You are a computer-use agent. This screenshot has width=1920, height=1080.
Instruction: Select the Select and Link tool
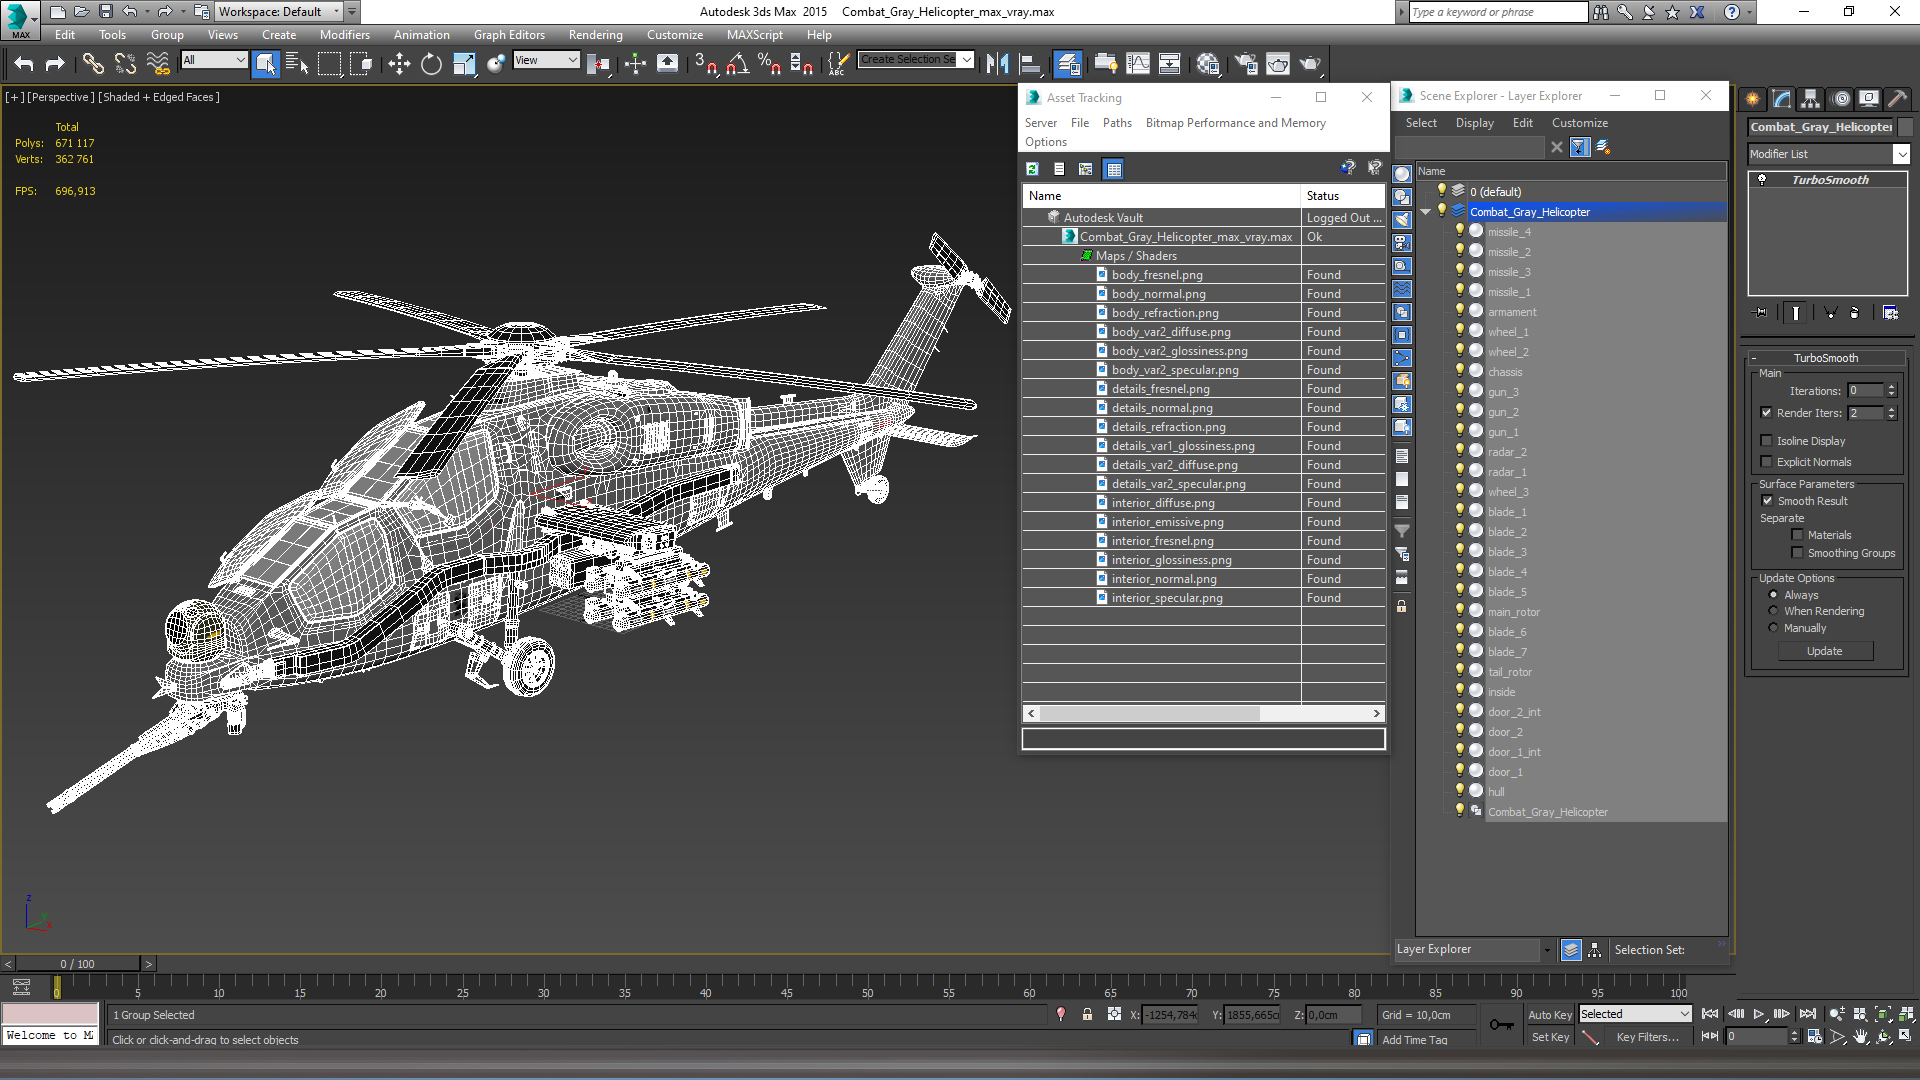(93, 64)
